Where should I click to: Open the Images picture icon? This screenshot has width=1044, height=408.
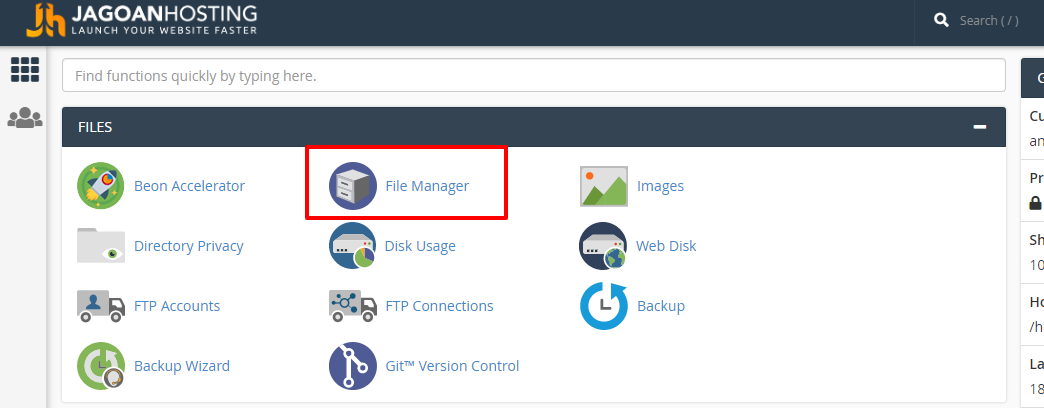(604, 186)
